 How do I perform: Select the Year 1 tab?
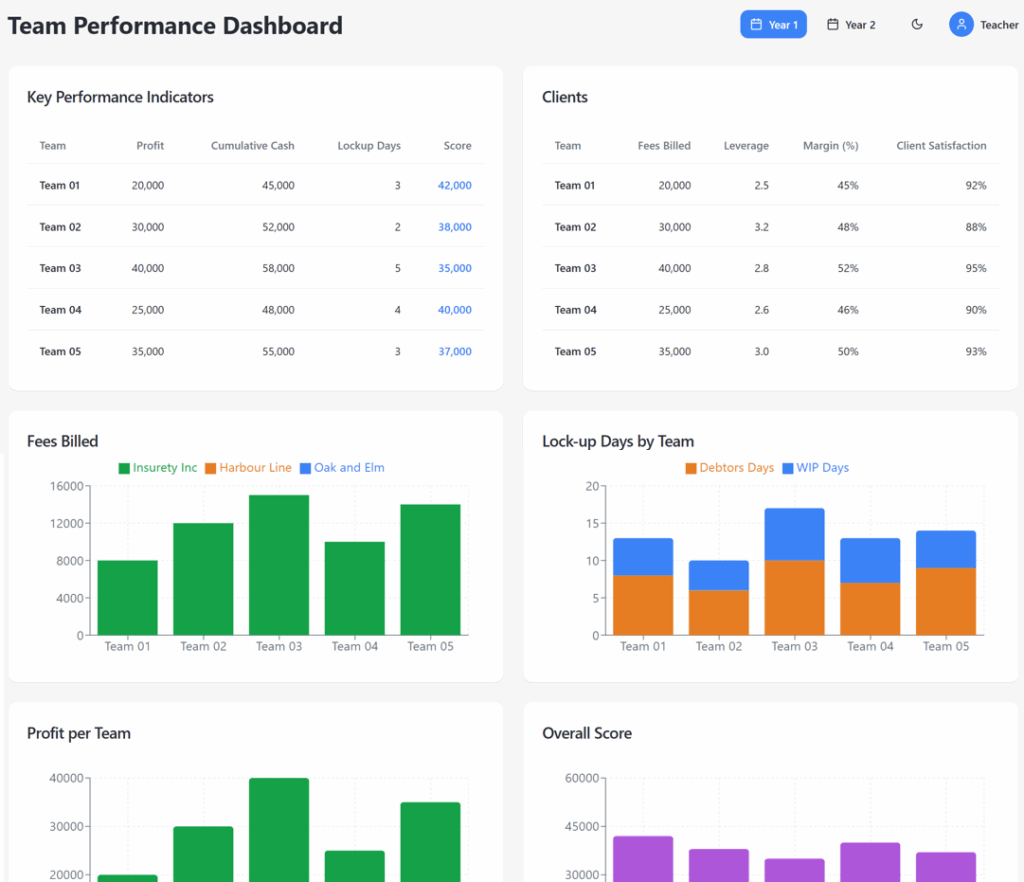(773, 25)
